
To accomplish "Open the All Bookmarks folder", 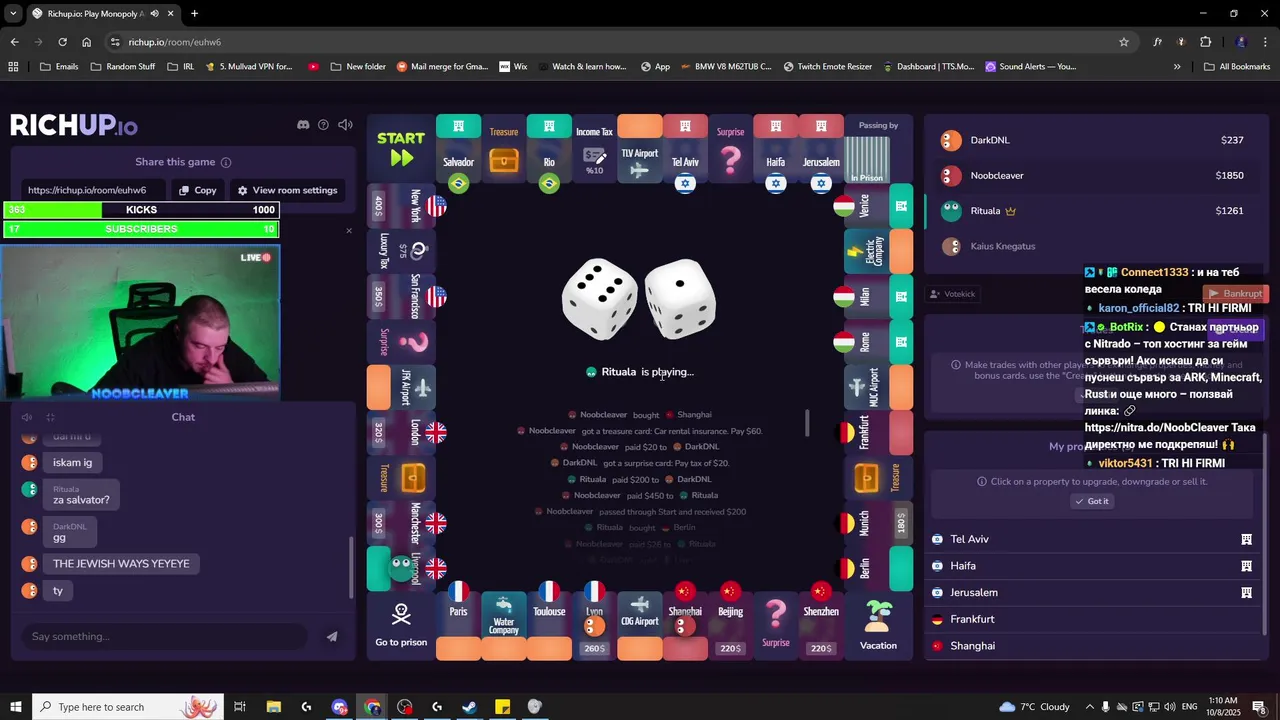I will 1237,67.
